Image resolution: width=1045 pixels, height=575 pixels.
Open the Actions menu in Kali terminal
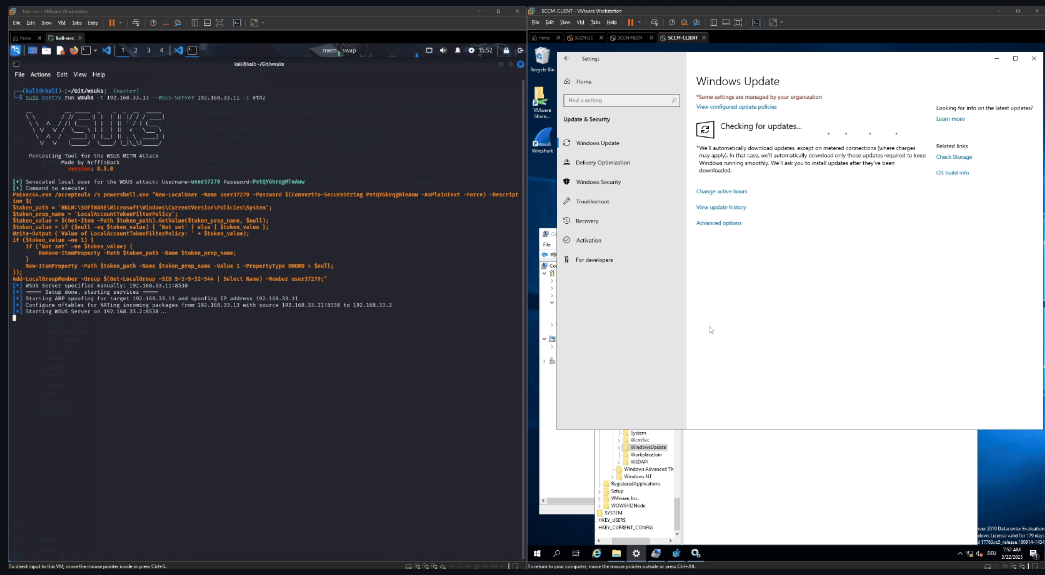coord(40,75)
